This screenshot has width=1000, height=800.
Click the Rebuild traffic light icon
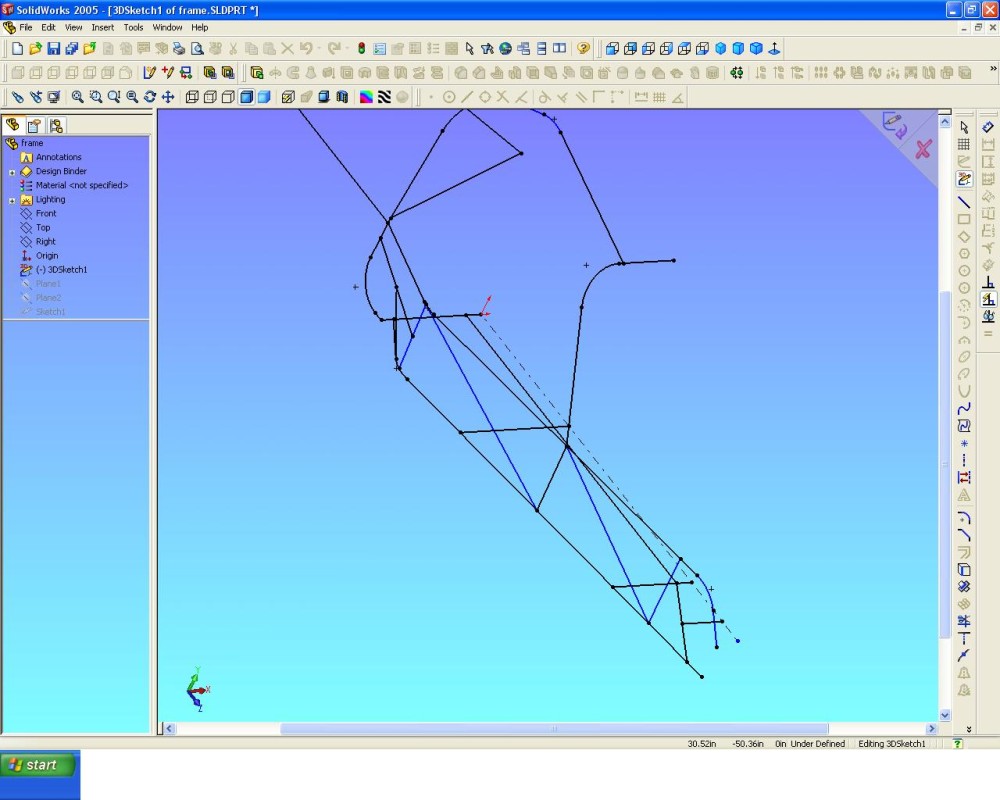pos(361,48)
